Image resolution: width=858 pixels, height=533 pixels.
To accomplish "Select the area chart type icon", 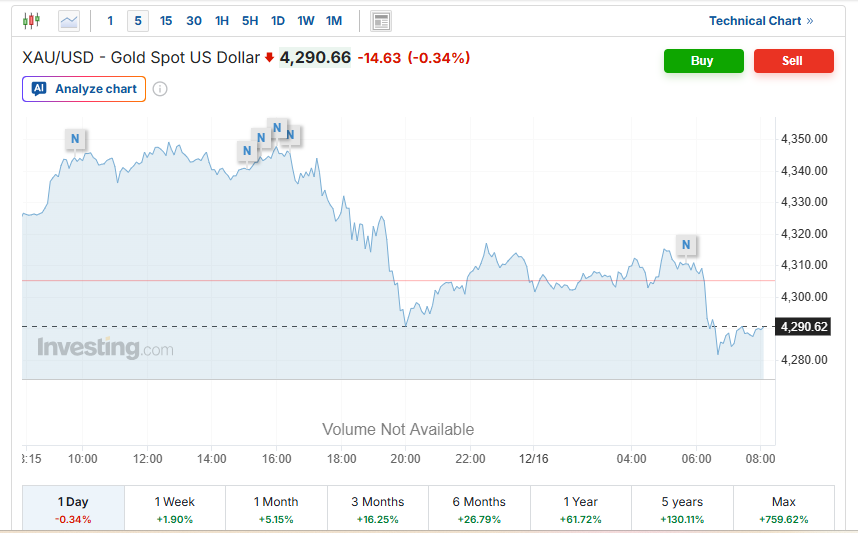I will (69, 20).
